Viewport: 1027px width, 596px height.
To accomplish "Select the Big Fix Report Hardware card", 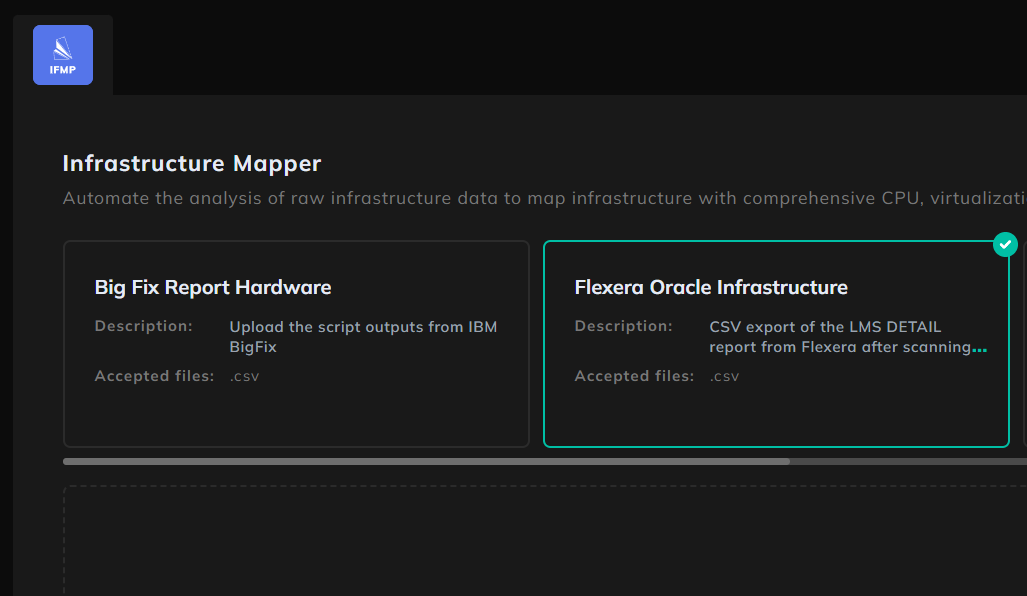I will [296, 344].
